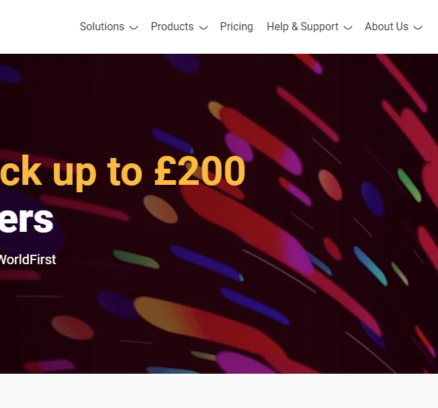Click the empty white header area left of Solutions
Screen dimensions: 438x408
pos(38,27)
